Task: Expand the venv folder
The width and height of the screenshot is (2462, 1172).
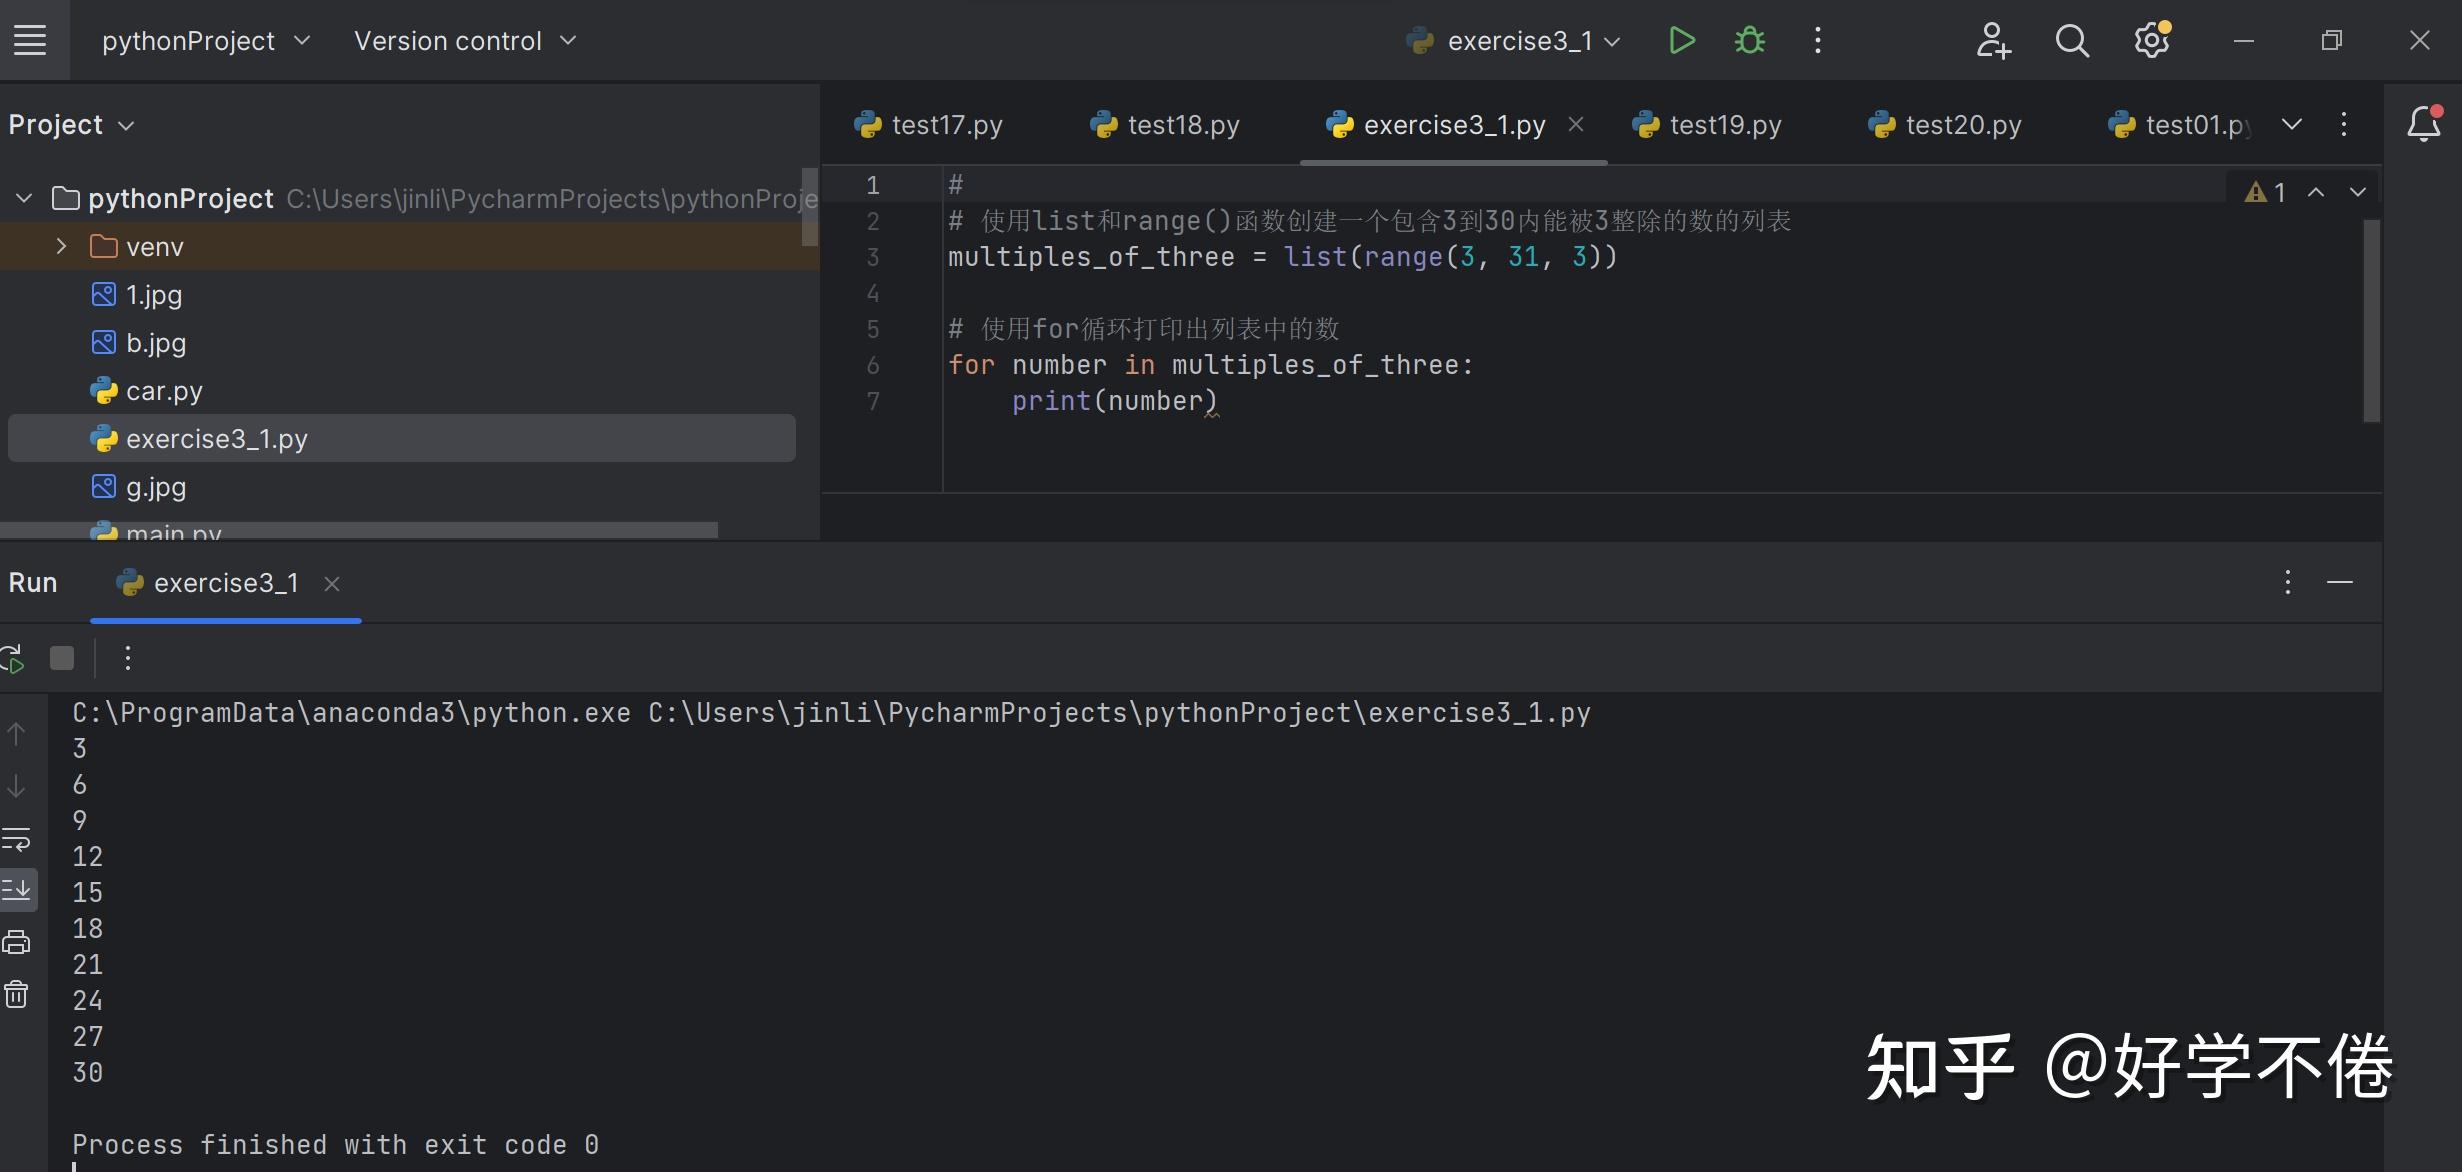Action: [x=61, y=246]
